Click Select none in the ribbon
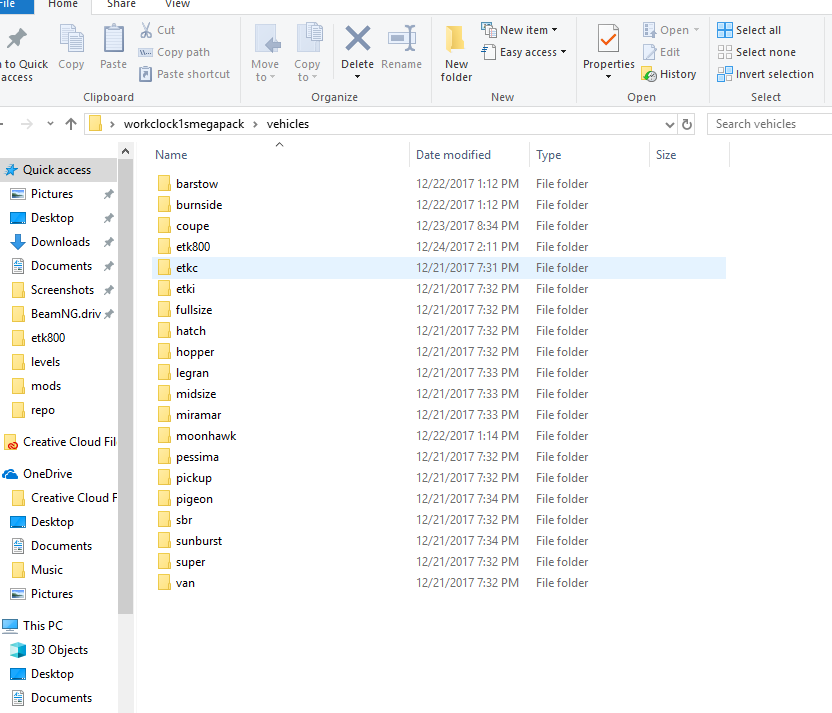 click(x=756, y=52)
